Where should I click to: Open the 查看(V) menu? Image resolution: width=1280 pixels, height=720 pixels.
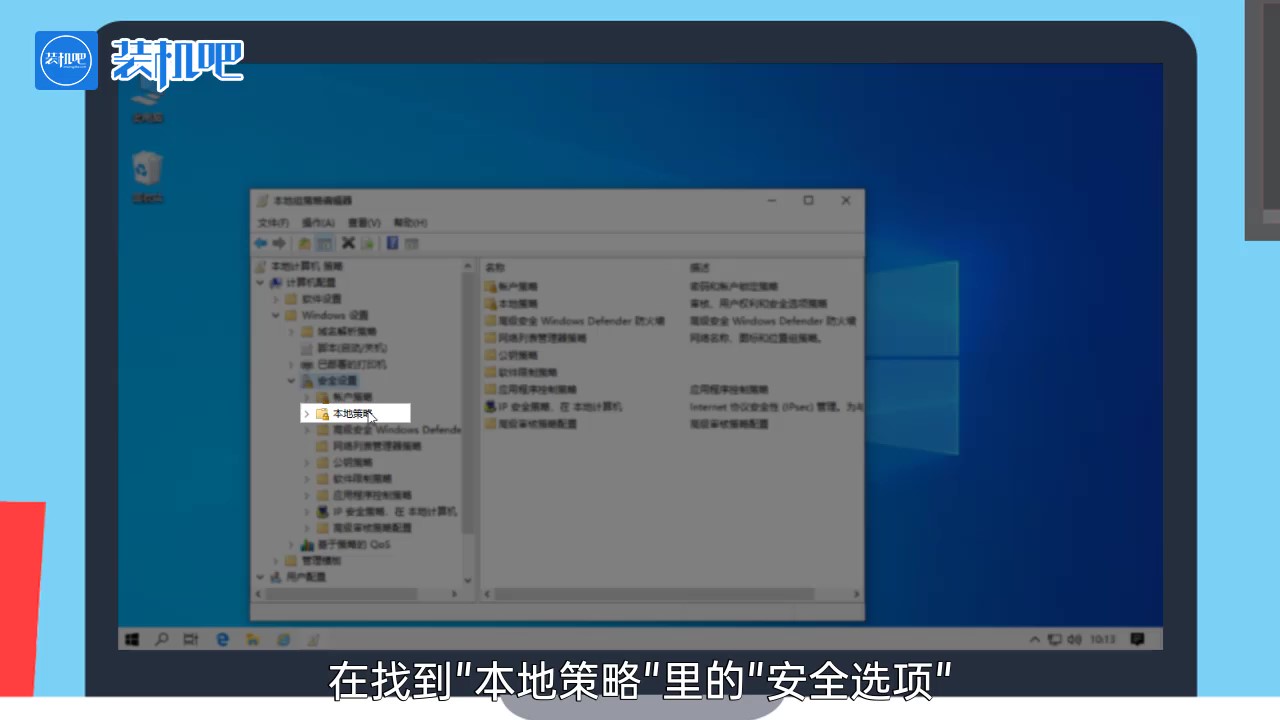363,222
